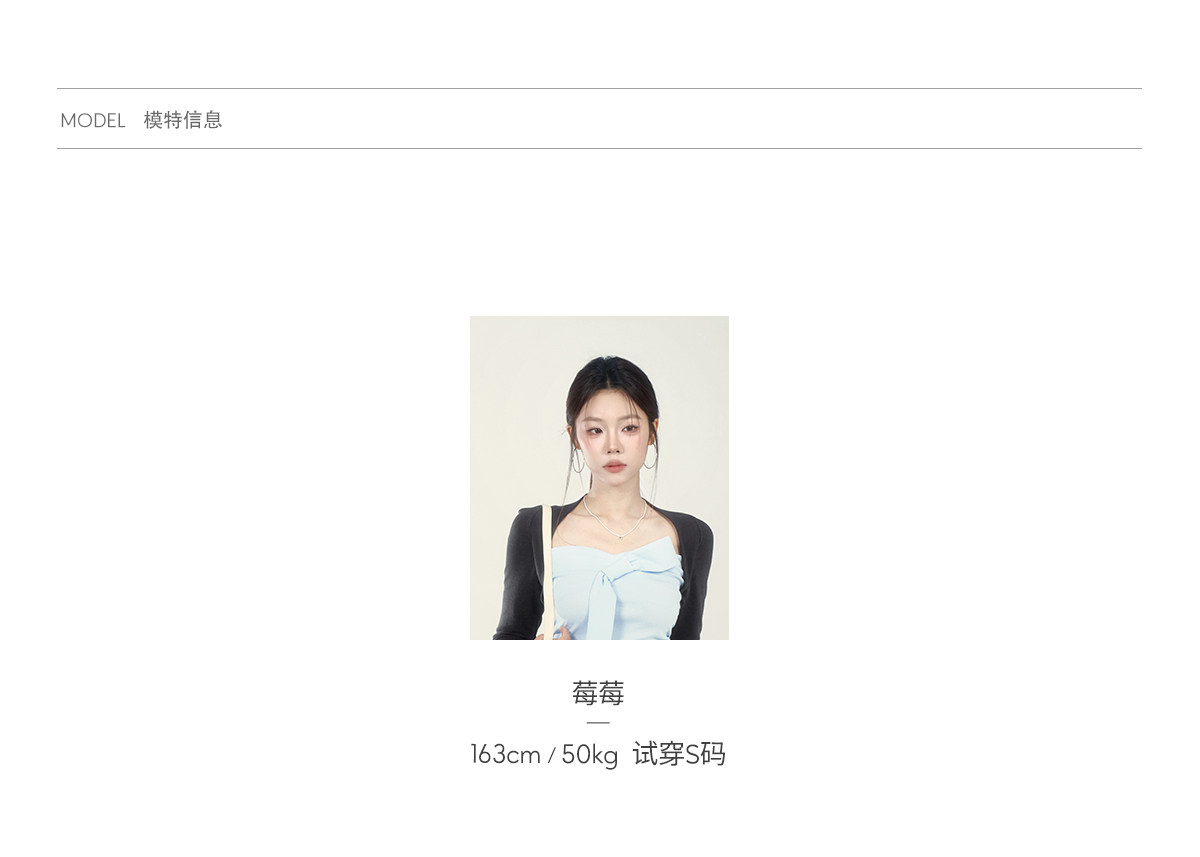Click the 试穿S码 size label

(679, 755)
